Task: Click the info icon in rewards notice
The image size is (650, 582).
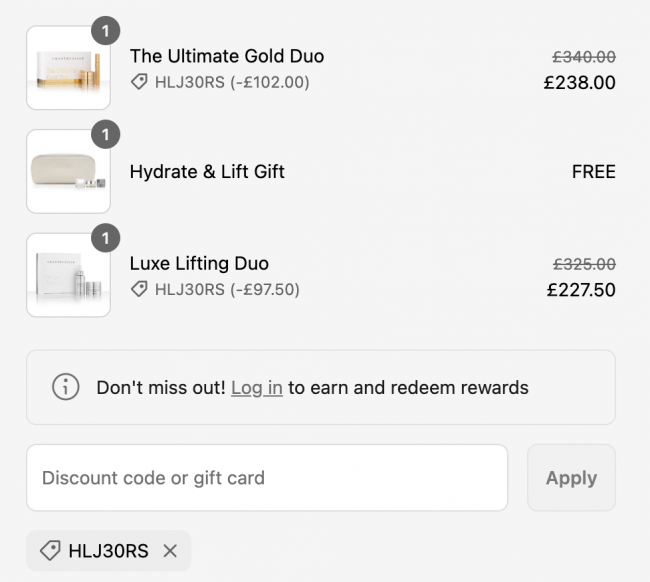Action: tap(66, 387)
